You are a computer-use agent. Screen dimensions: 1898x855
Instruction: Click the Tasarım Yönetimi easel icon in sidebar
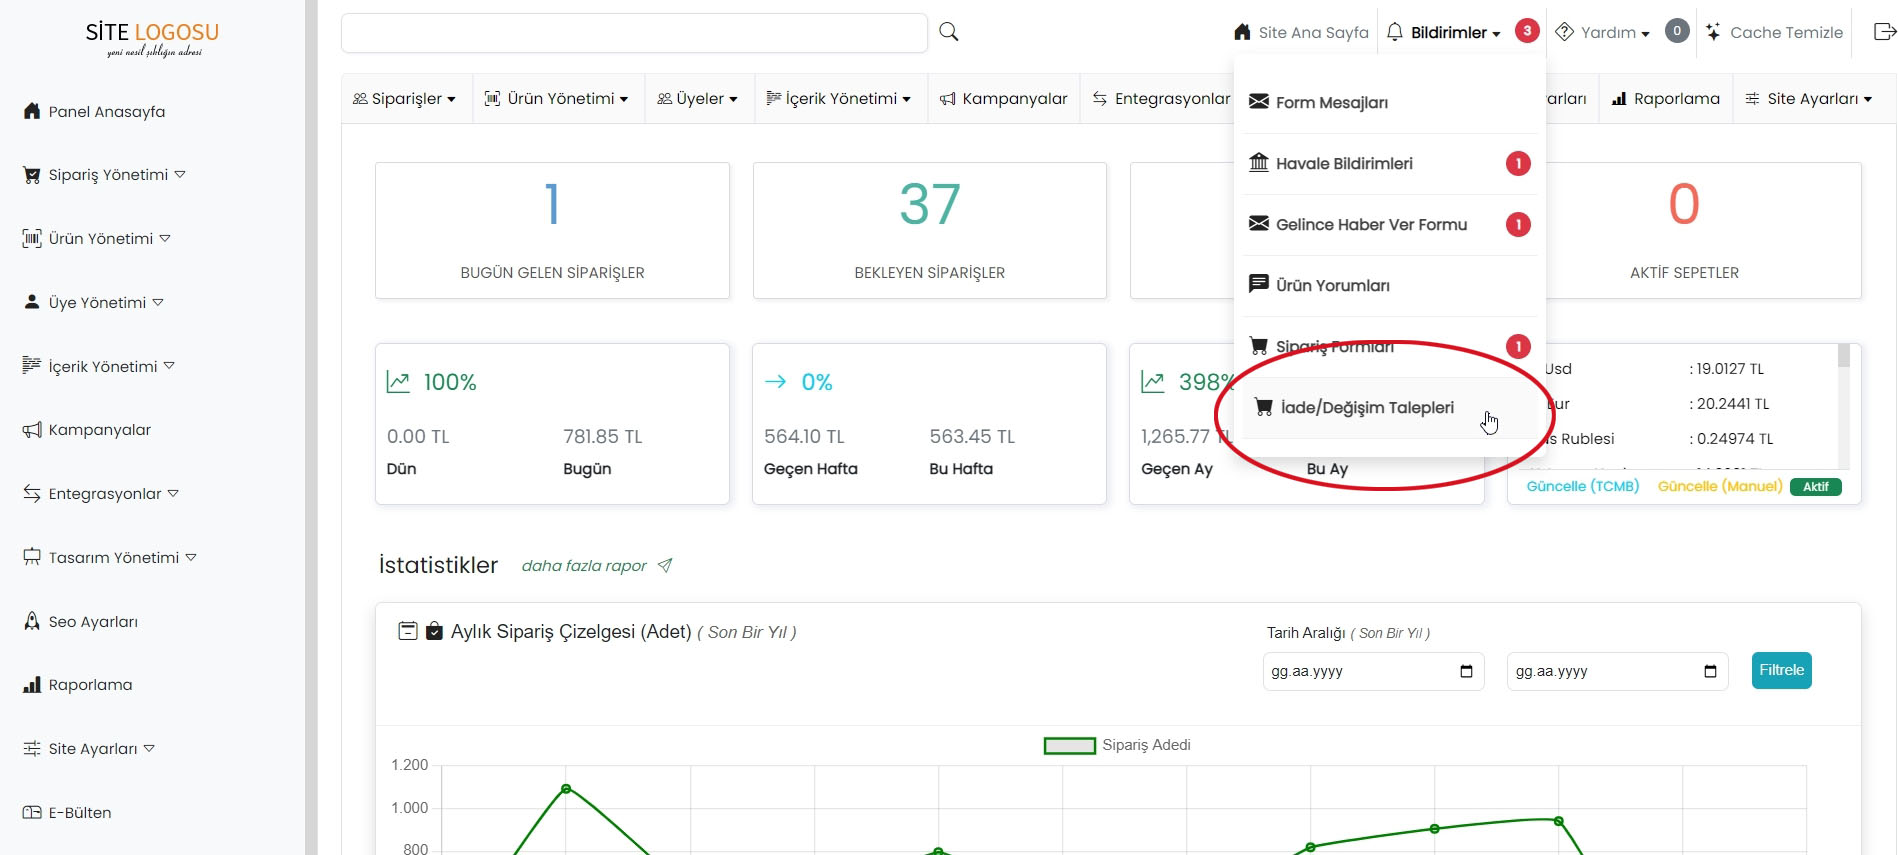pyautogui.click(x=32, y=557)
